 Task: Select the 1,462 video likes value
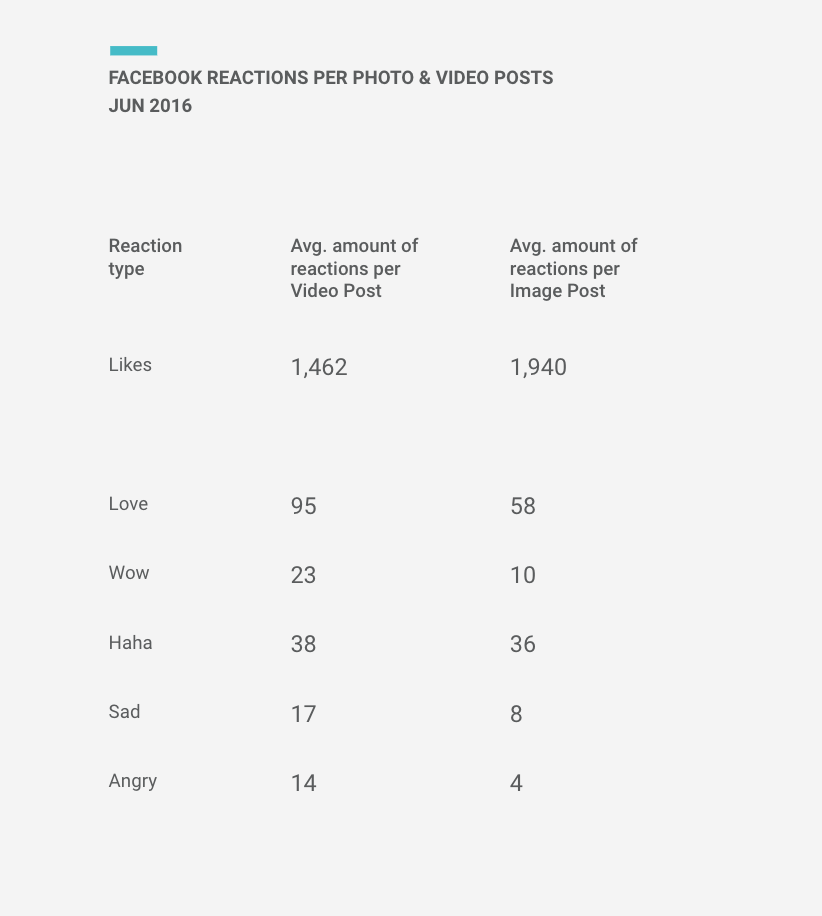(x=319, y=367)
